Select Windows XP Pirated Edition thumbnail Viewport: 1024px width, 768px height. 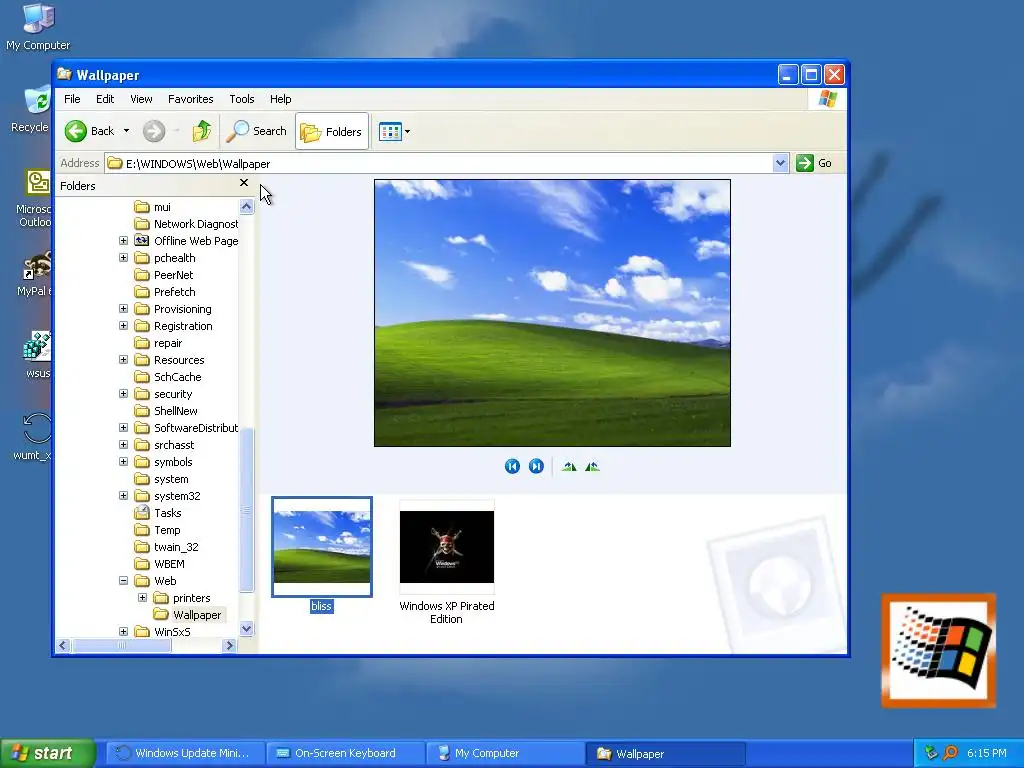pos(447,547)
